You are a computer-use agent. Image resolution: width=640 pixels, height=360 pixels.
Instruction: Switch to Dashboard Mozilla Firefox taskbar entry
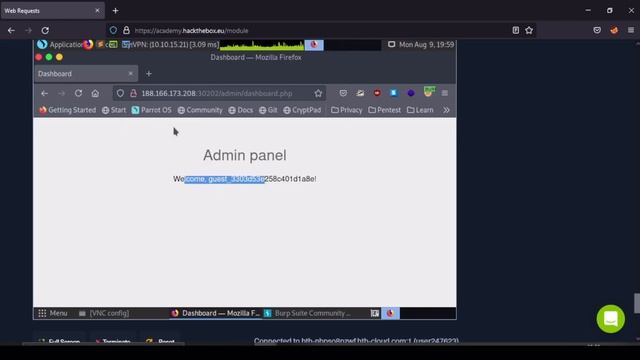tap(215, 313)
